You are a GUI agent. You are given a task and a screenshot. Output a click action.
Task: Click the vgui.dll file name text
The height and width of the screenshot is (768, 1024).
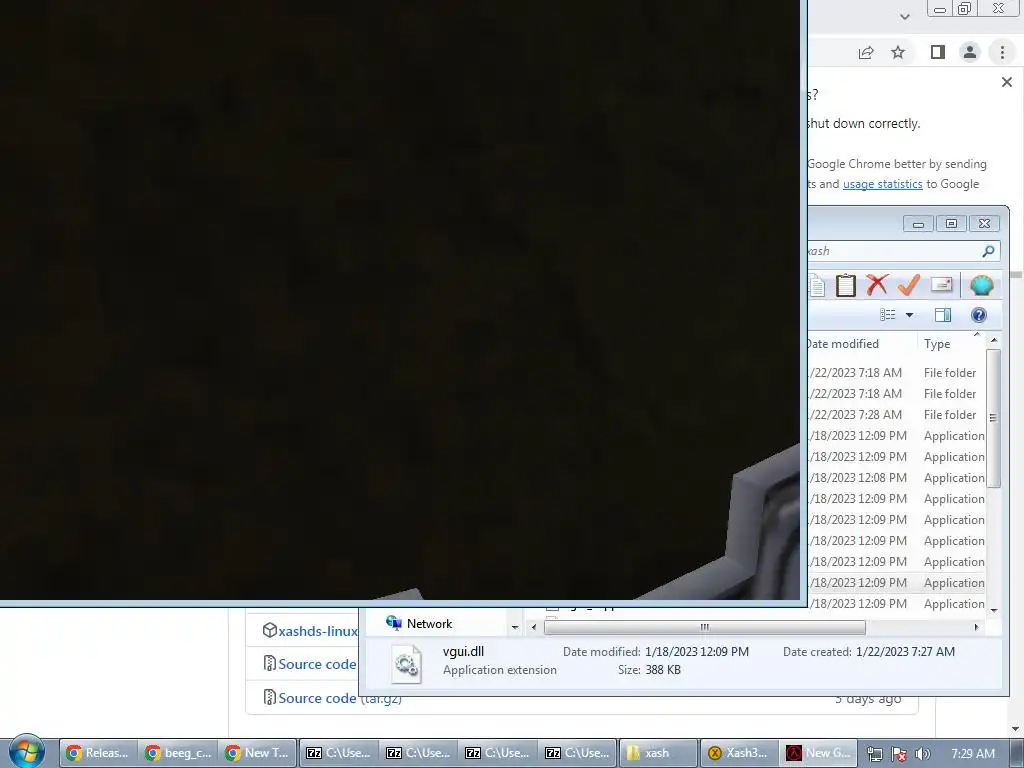tap(463, 651)
